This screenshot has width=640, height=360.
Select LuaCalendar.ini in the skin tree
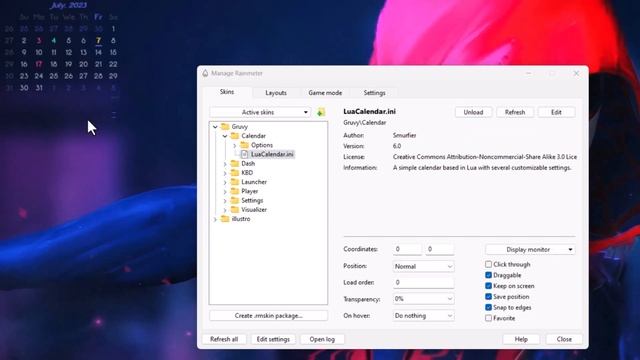pyautogui.click(x=272, y=154)
